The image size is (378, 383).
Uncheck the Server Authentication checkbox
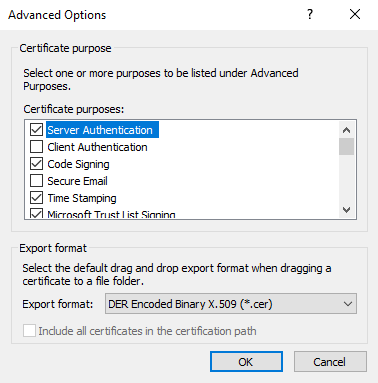tap(36, 130)
